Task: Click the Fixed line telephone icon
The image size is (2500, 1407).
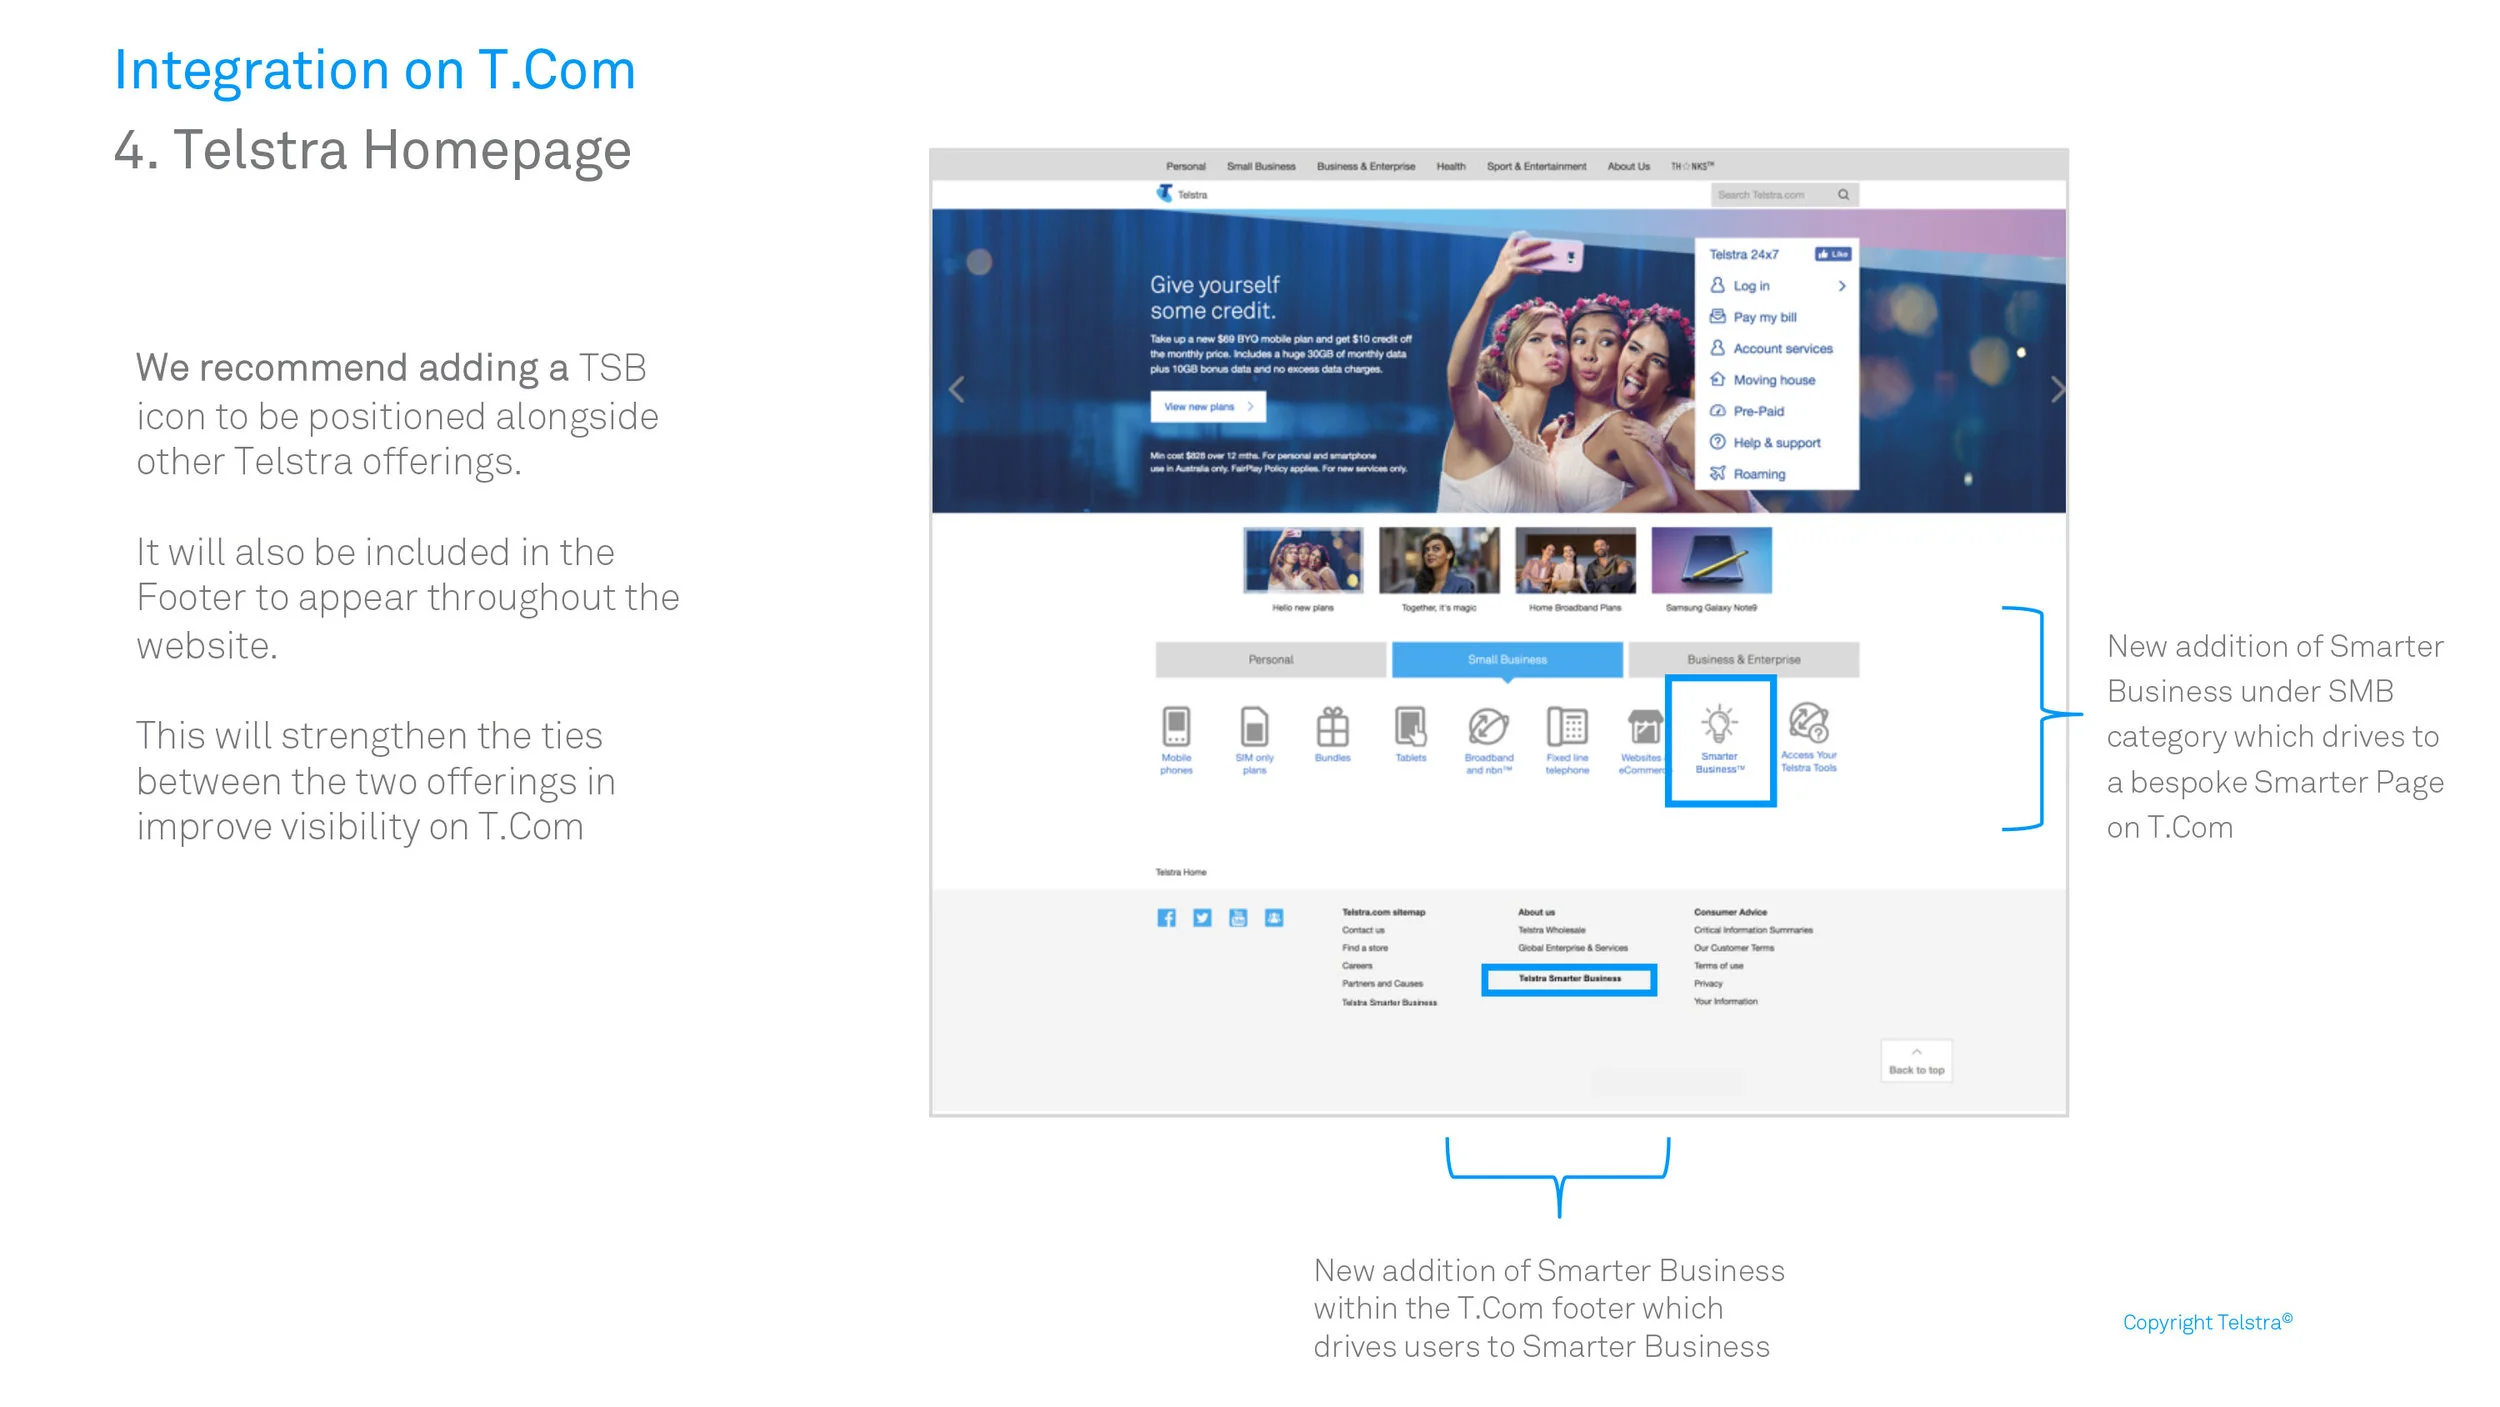Action: click(x=1567, y=727)
